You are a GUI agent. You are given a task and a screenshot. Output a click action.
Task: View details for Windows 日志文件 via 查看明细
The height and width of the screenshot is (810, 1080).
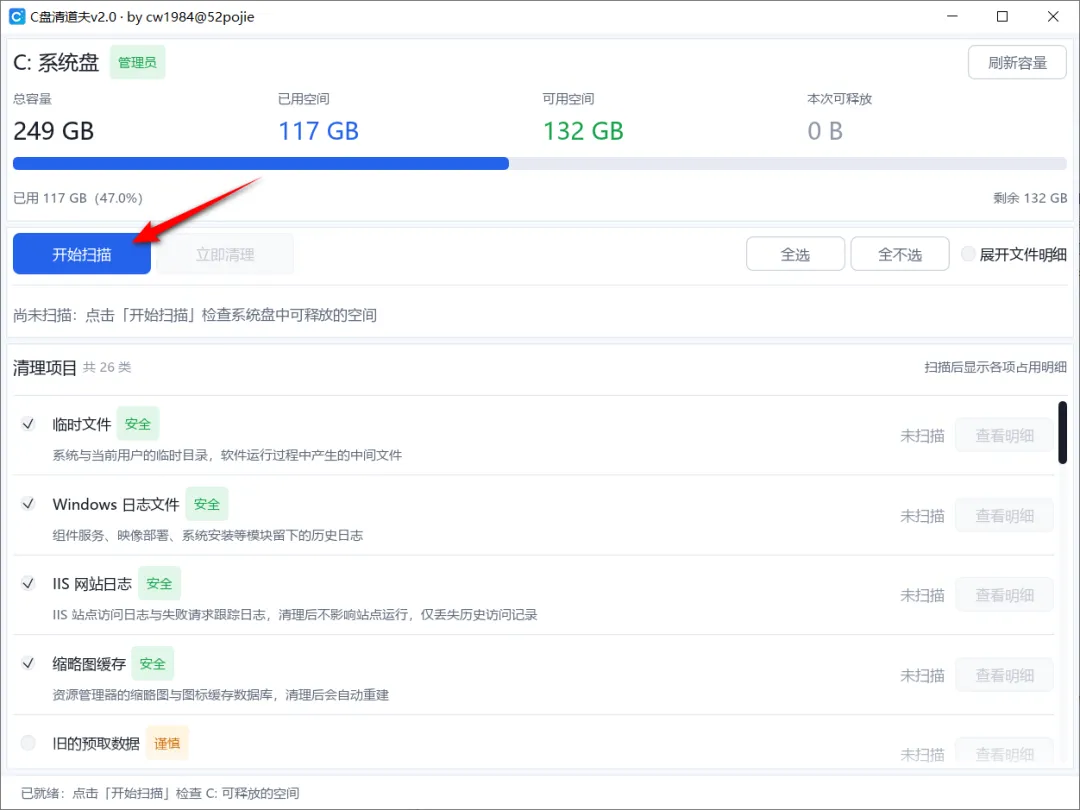1004,515
